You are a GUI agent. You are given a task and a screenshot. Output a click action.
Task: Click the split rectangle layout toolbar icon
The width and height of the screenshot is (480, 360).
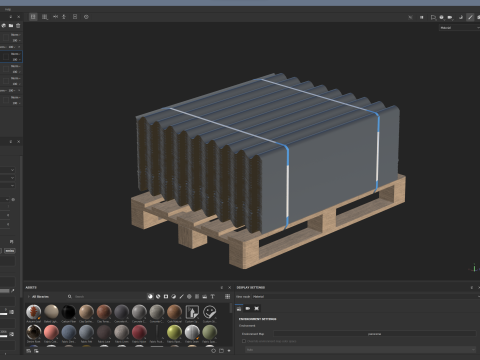pos(75,17)
